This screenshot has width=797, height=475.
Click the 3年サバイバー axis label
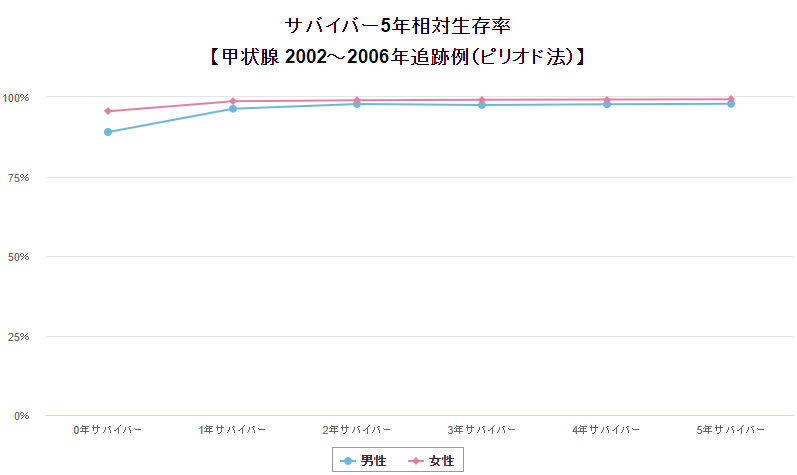(482, 429)
